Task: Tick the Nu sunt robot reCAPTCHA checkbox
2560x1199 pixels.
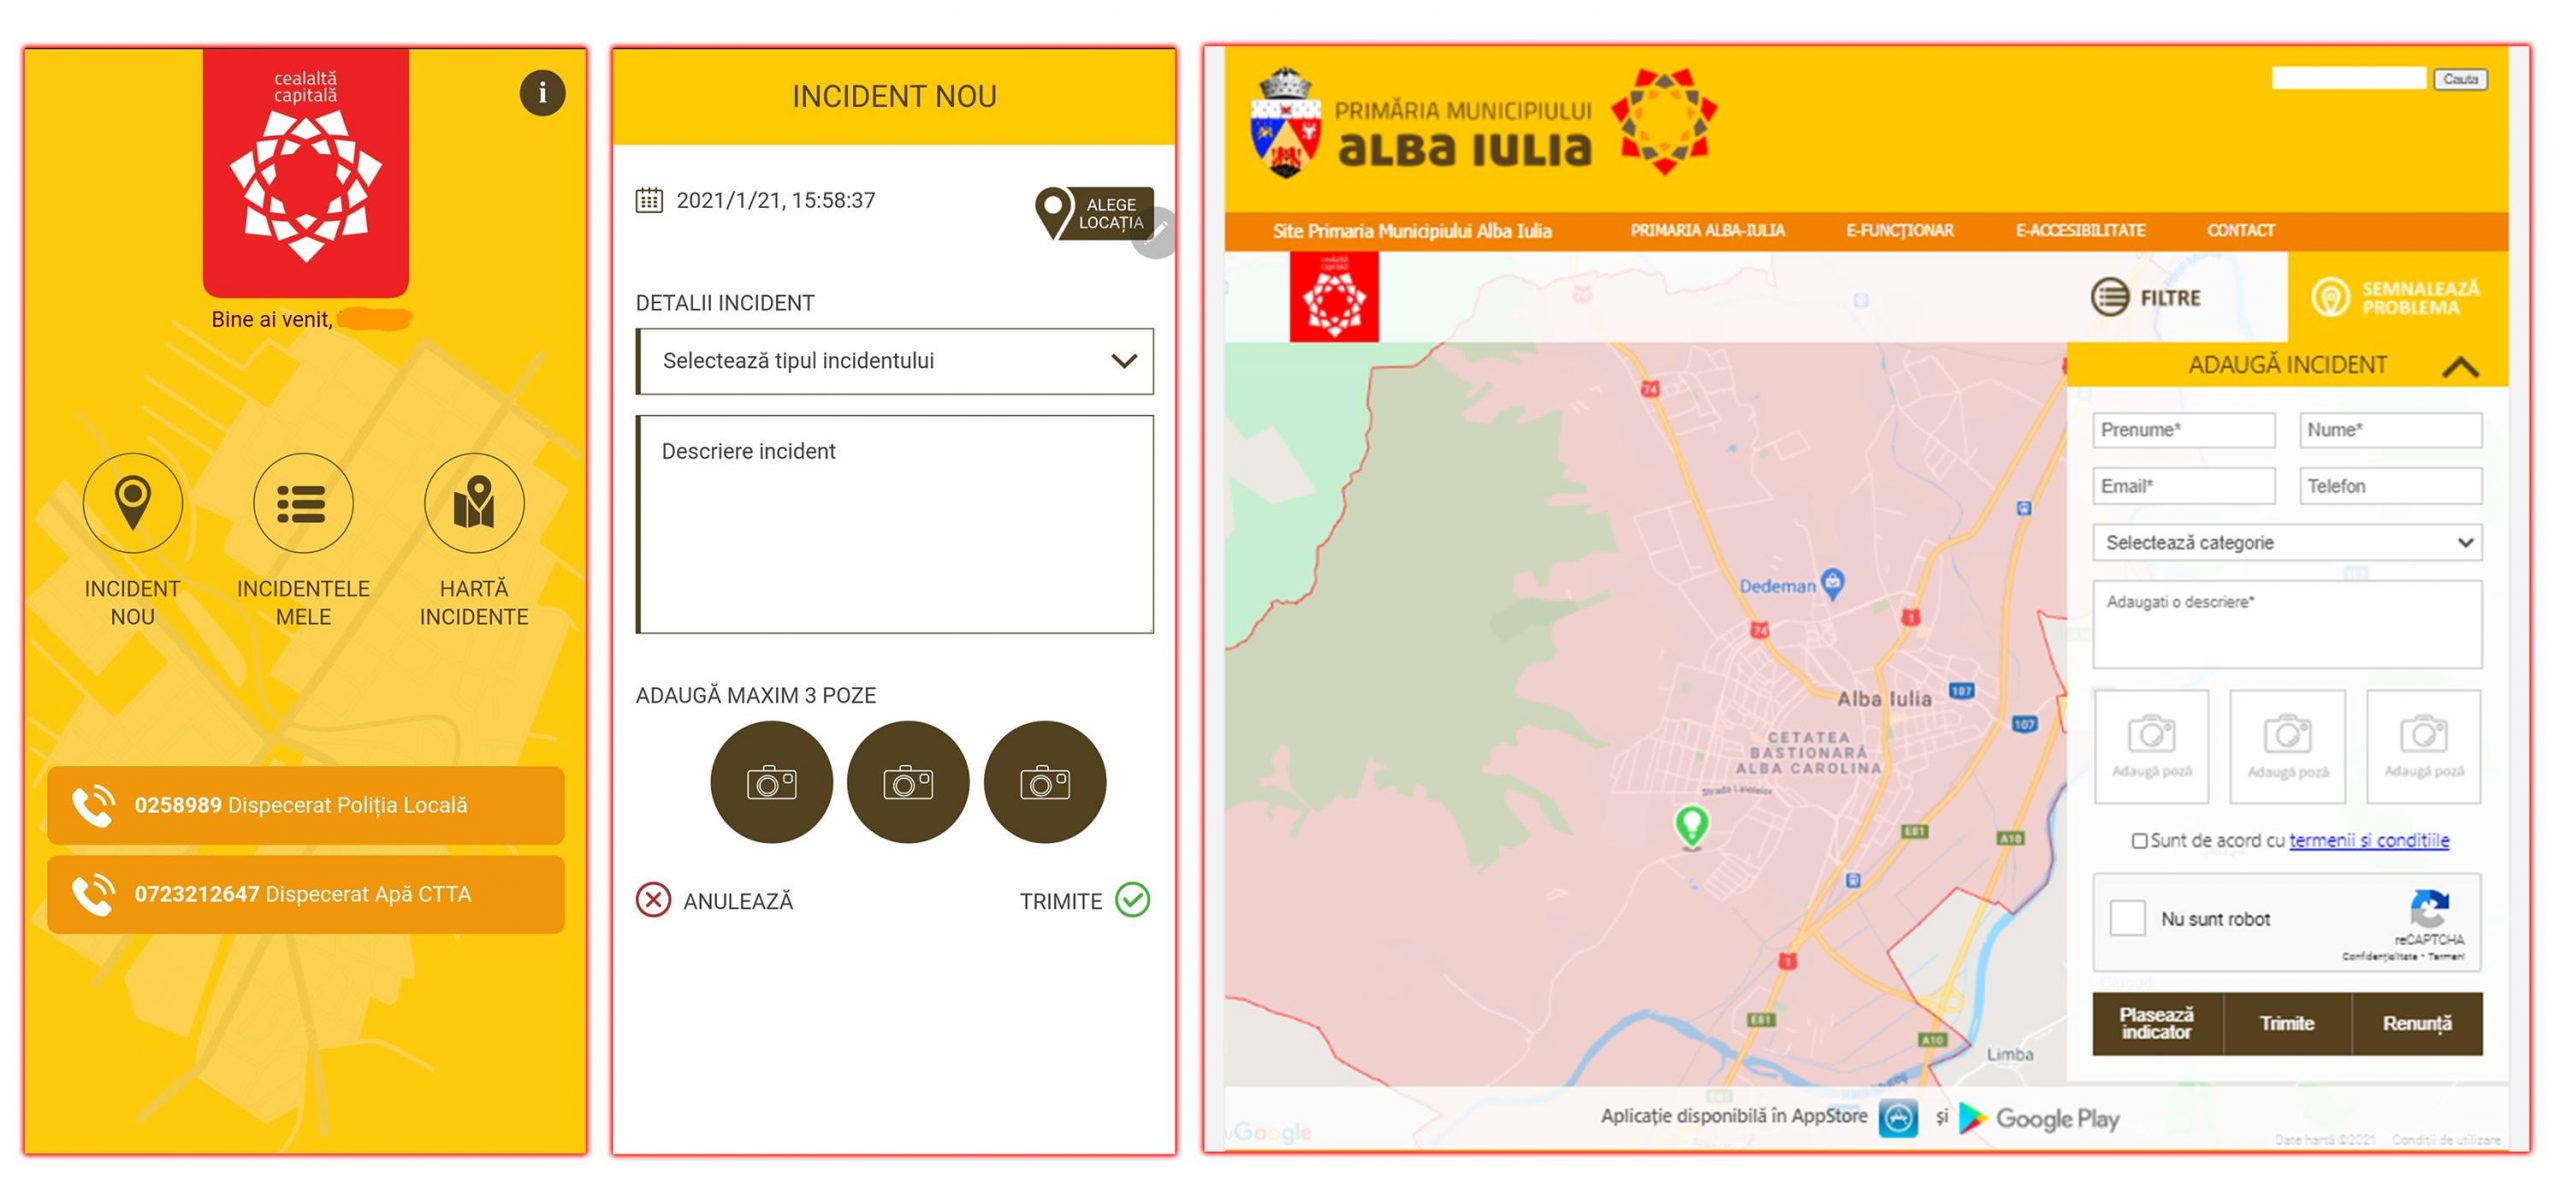Action: click(2127, 918)
